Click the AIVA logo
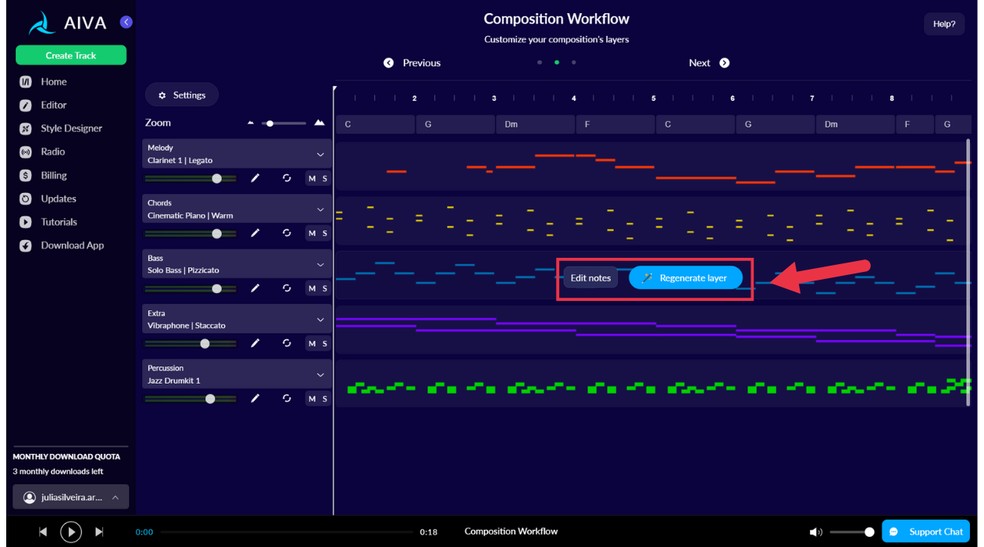Screen dimensions: 984x547 pos(68,23)
